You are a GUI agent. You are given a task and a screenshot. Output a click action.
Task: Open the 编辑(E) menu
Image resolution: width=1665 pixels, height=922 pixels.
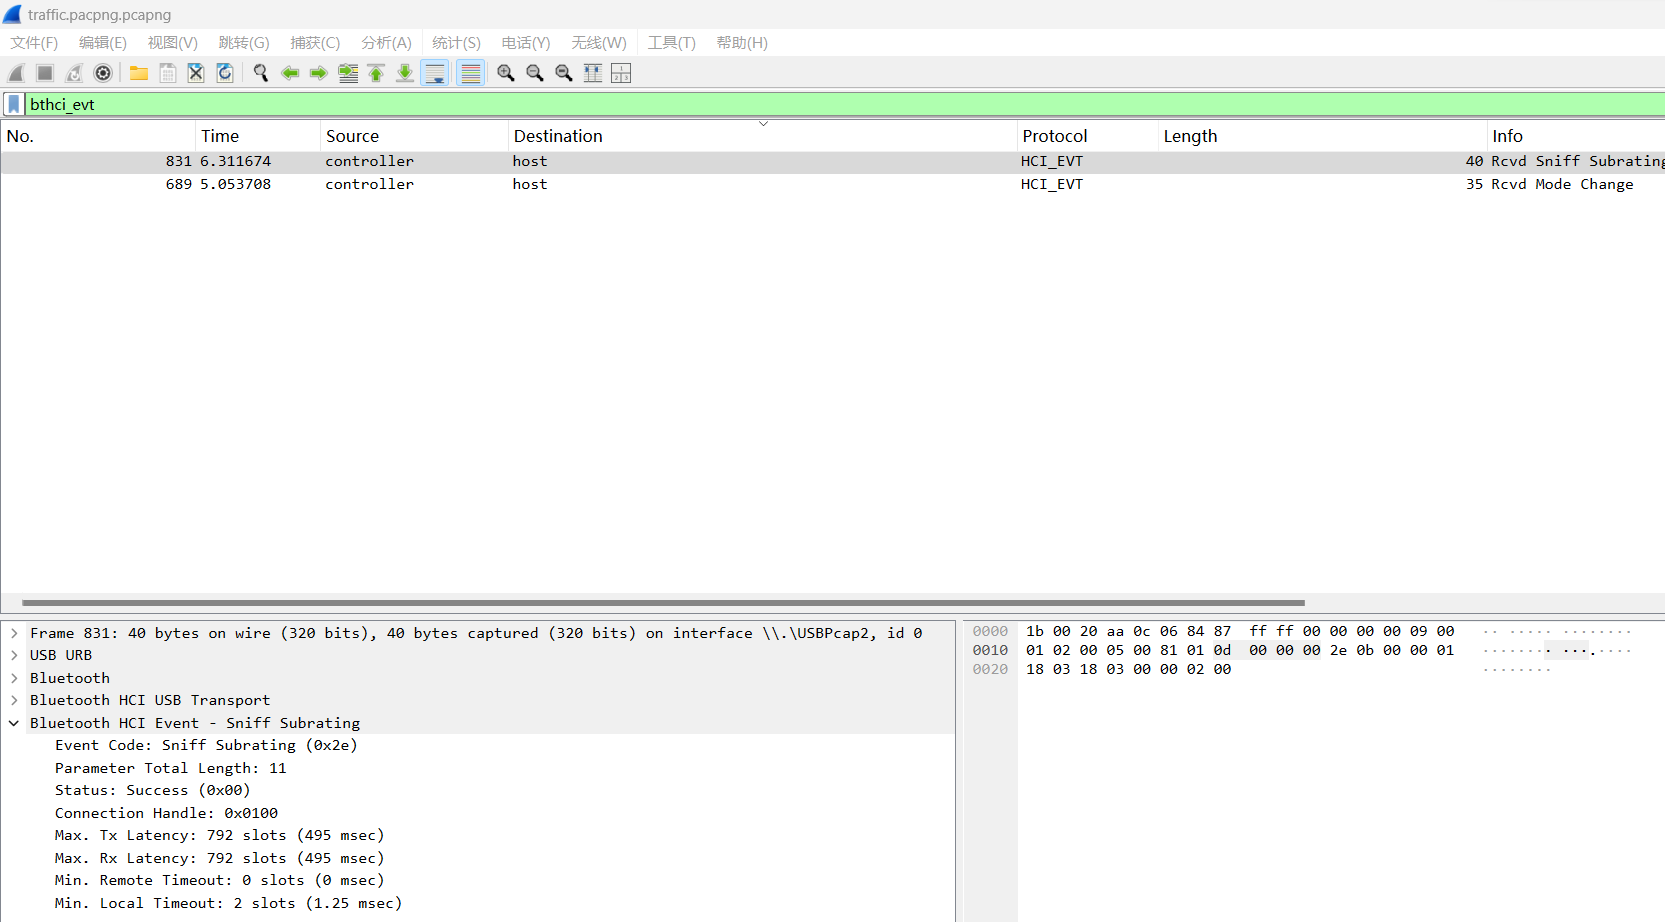click(x=103, y=42)
